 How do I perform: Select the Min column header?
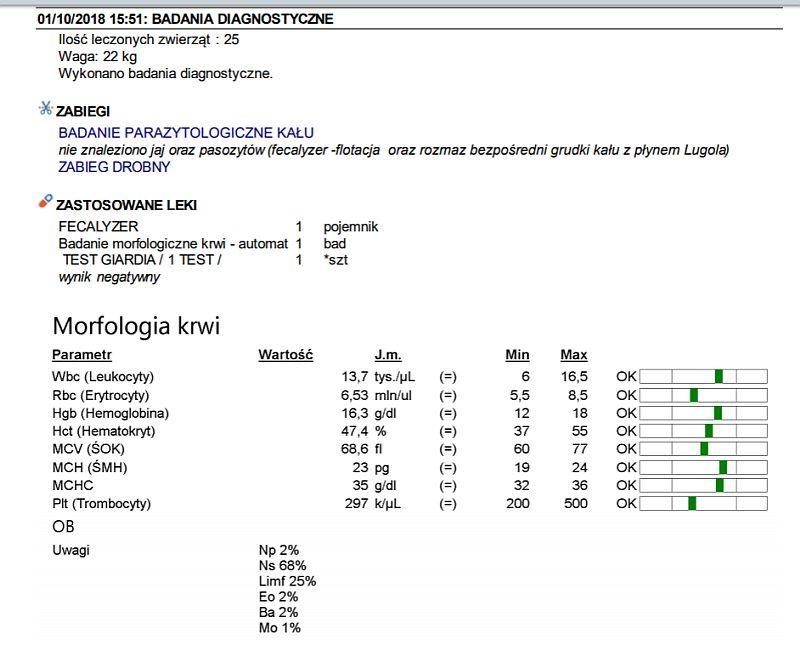[x=517, y=355]
